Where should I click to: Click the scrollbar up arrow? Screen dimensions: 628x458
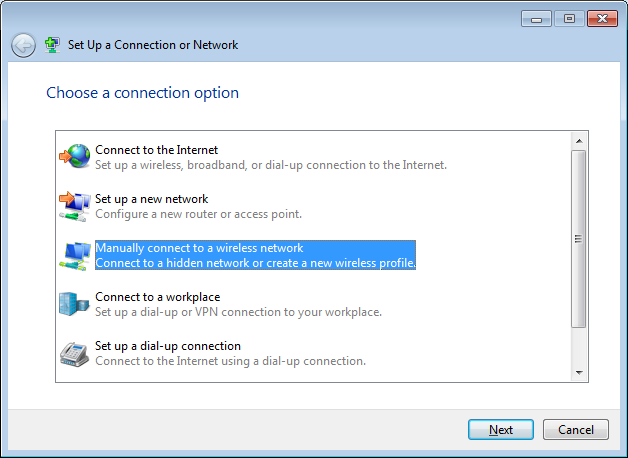579,141
